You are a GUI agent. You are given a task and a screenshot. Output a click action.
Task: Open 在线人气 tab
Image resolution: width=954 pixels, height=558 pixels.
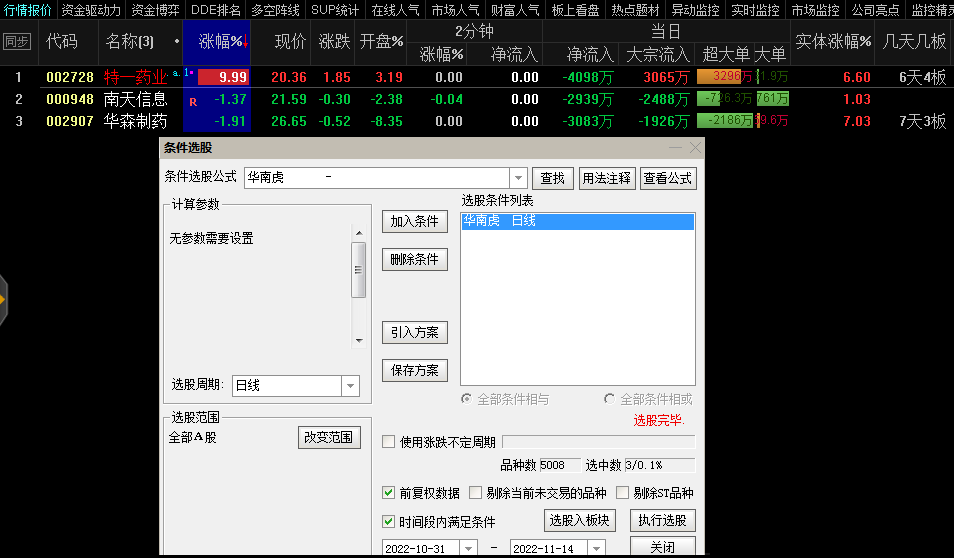point(395,10)
